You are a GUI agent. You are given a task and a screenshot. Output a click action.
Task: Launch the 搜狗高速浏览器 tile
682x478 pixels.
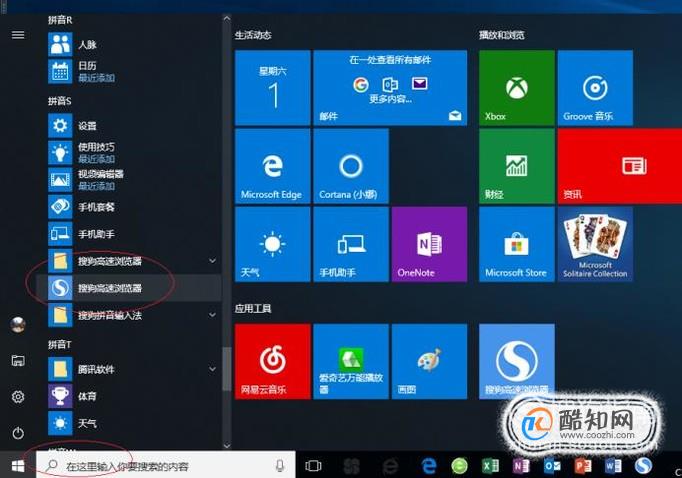coord(517,361)
